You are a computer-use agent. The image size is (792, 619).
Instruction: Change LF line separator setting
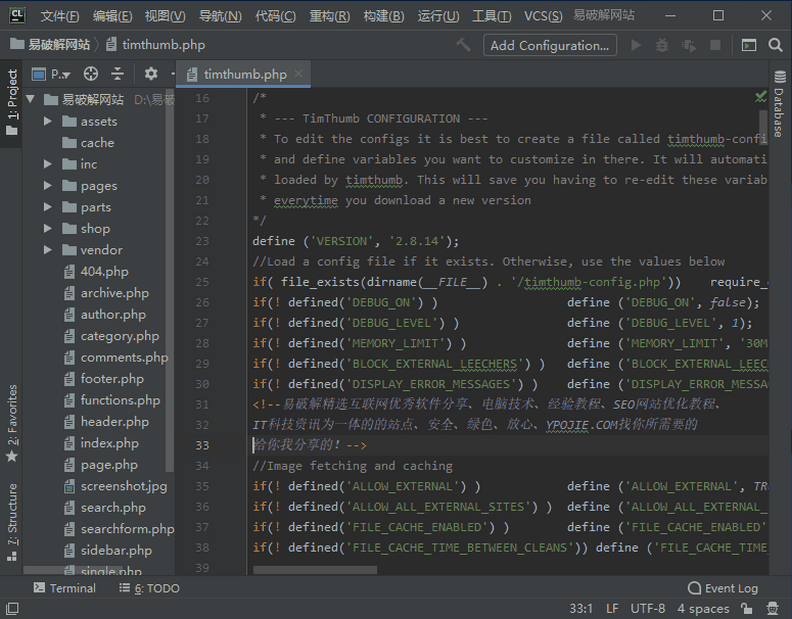612,608
